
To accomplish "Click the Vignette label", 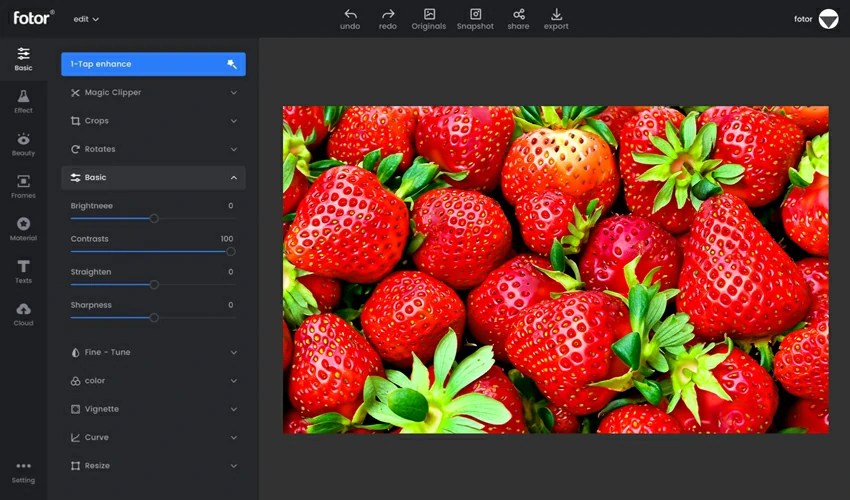I will click(101, 409).
